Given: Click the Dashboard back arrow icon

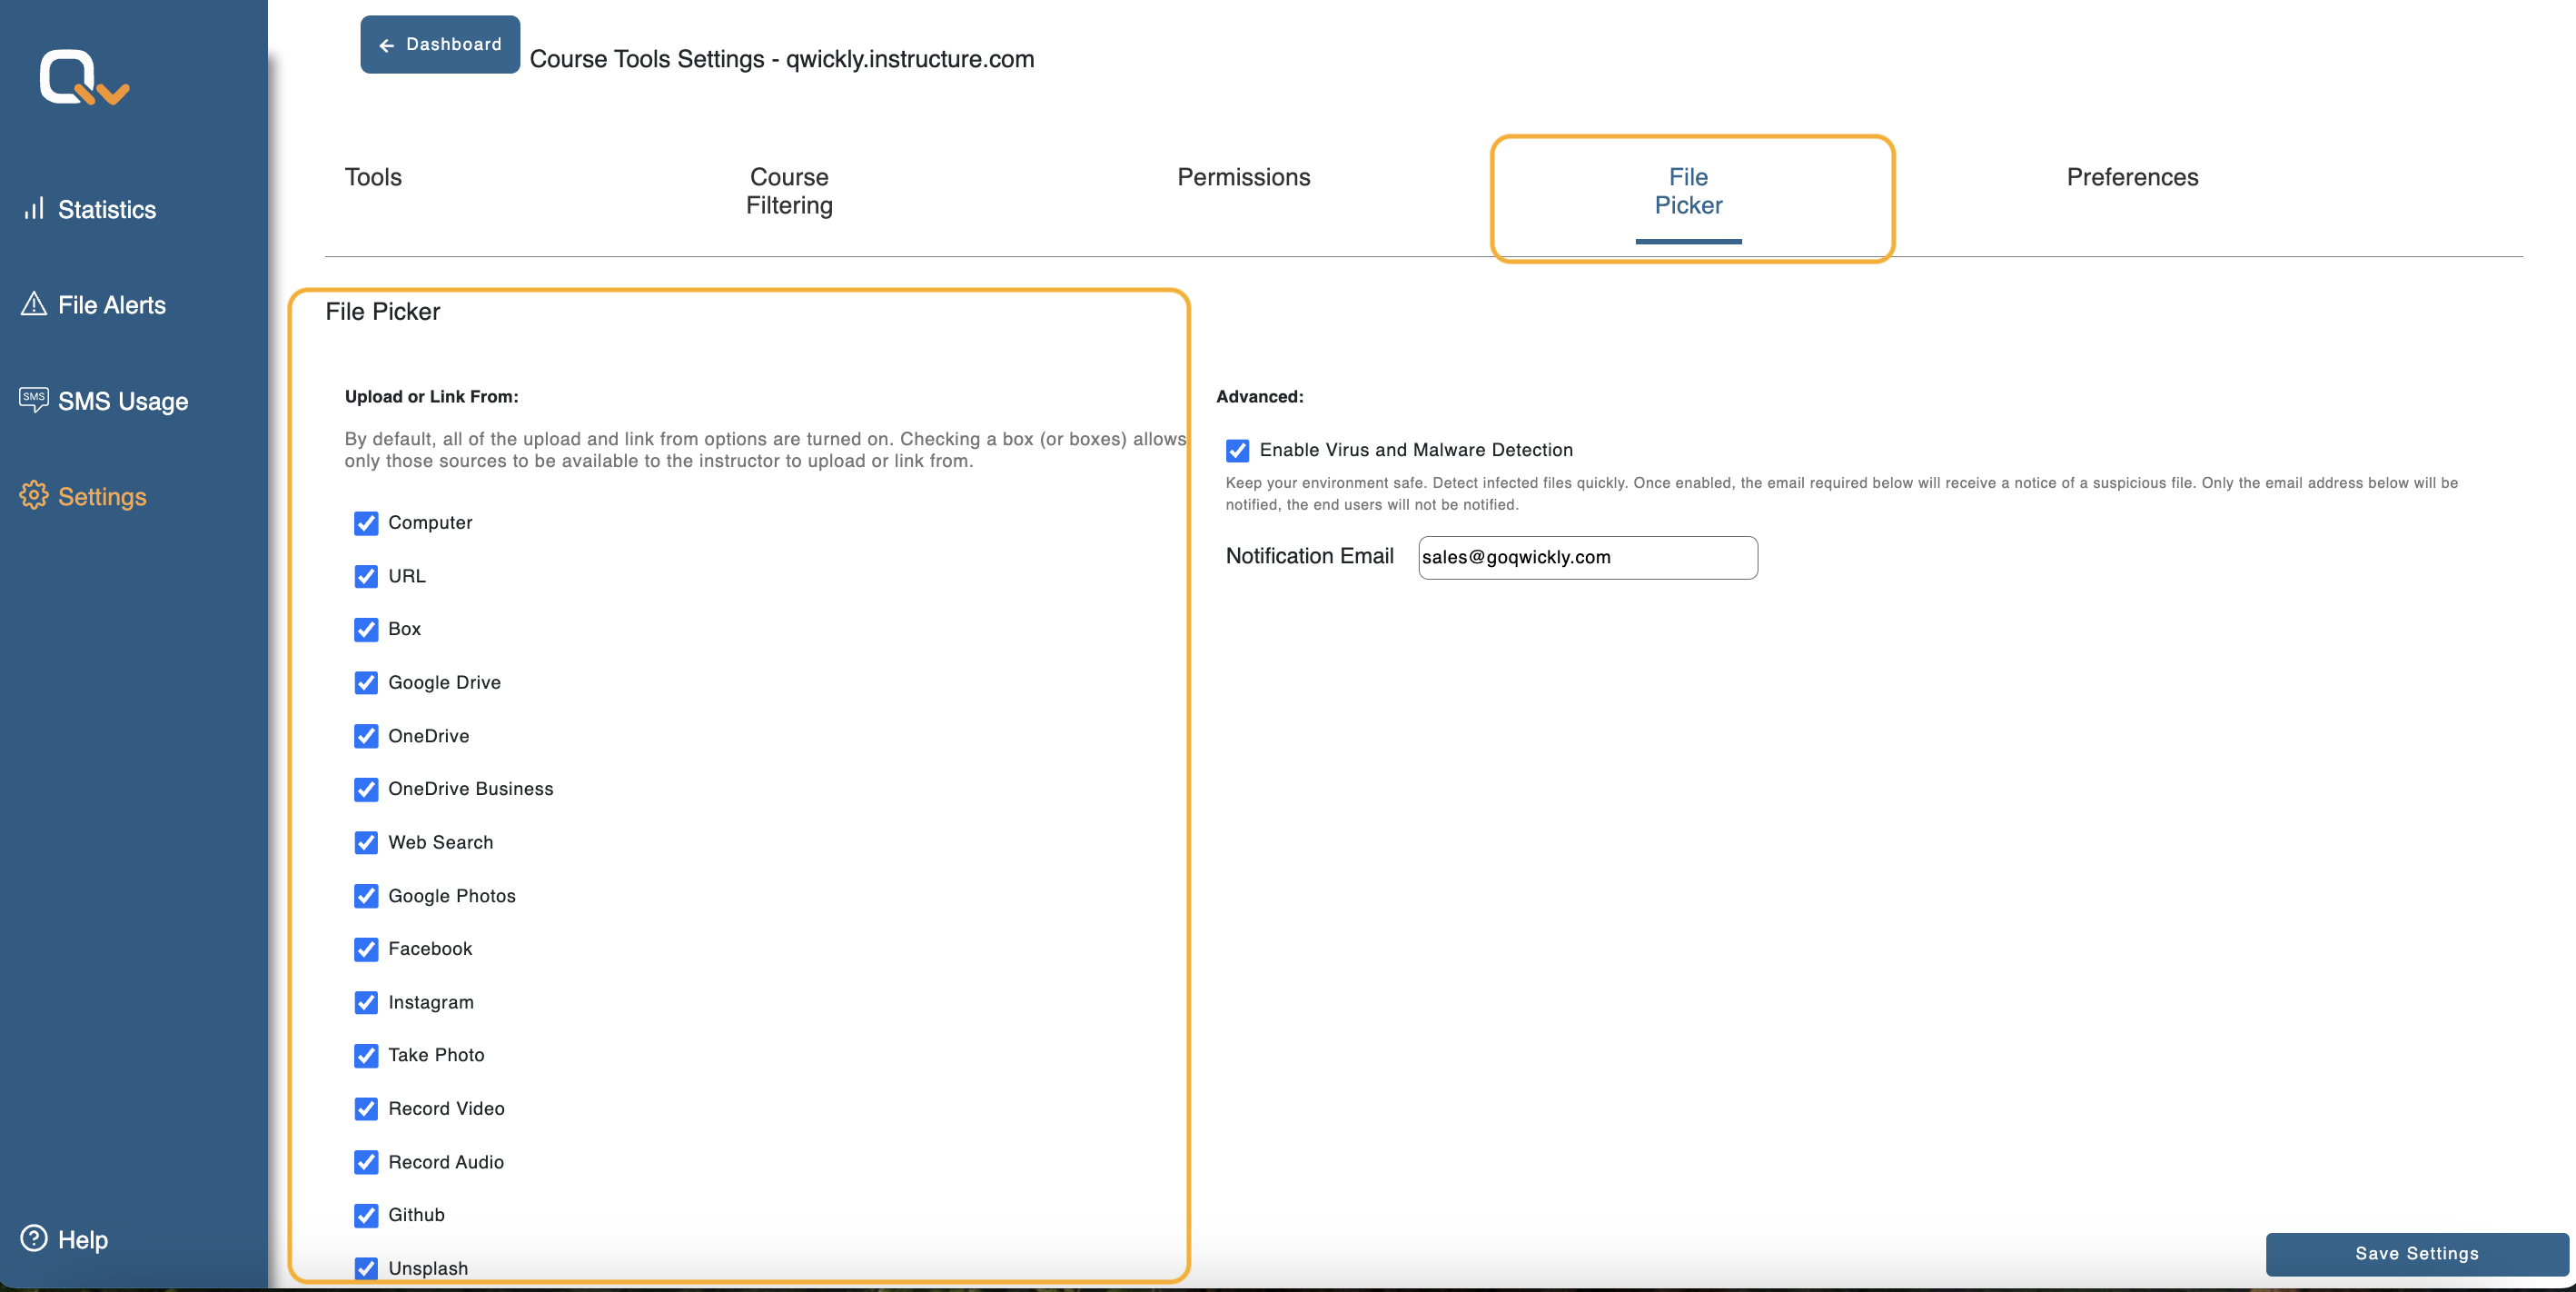Looking at the screenshot, I should [x=386, y=45].
